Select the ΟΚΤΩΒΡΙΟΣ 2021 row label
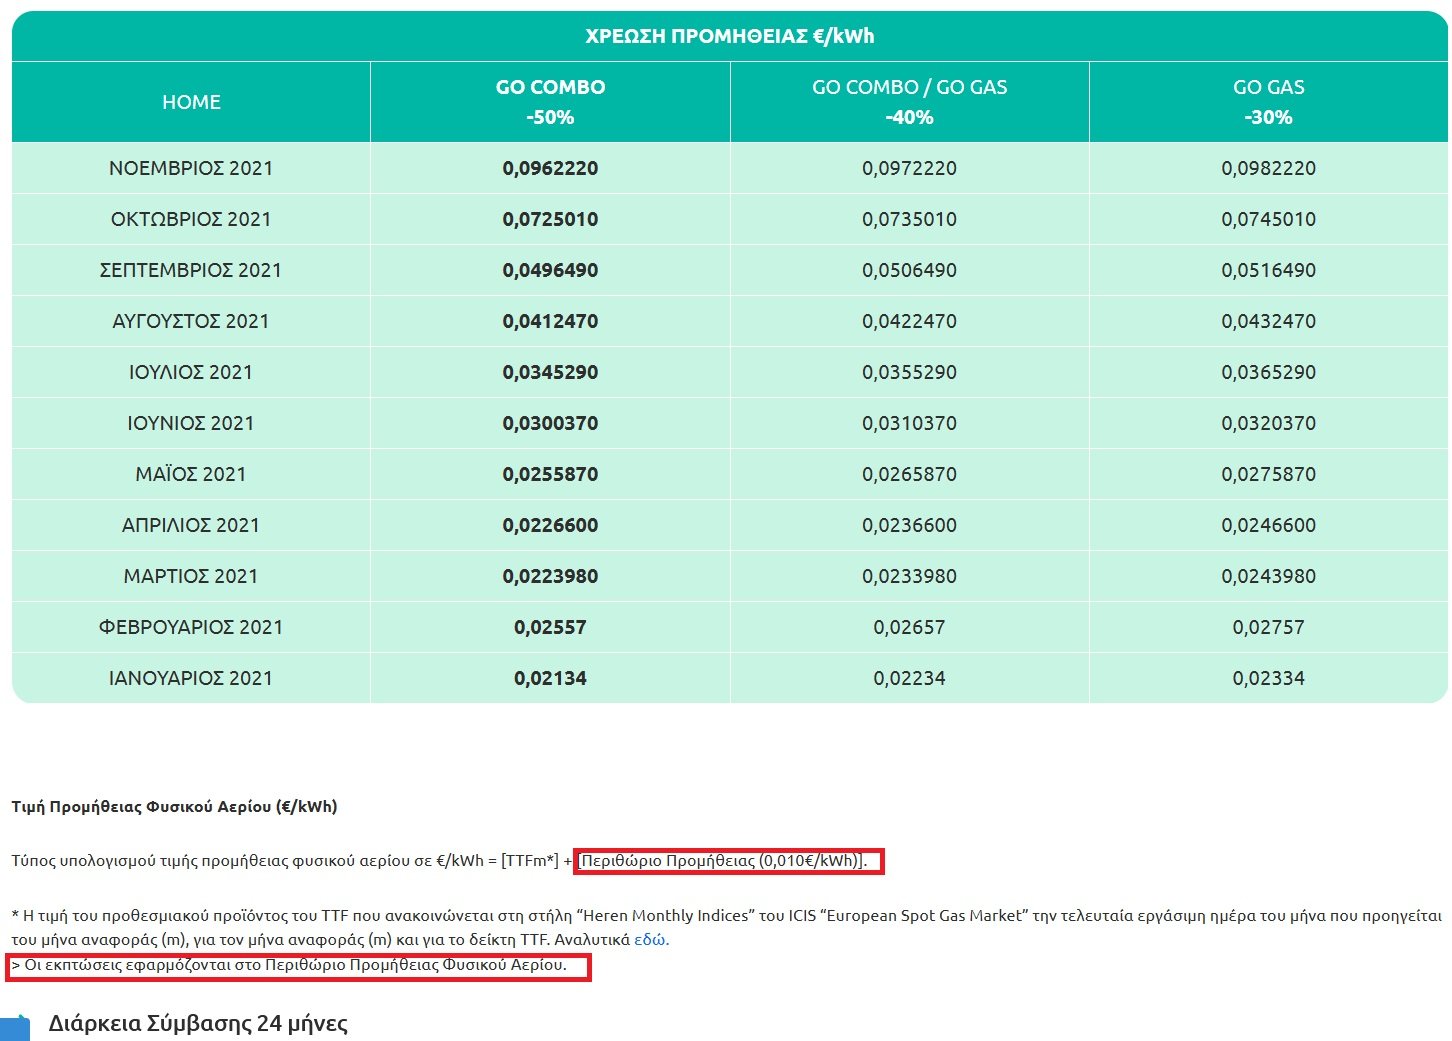The height and width of the screenshot is (1041, 1452). (191, 219)
